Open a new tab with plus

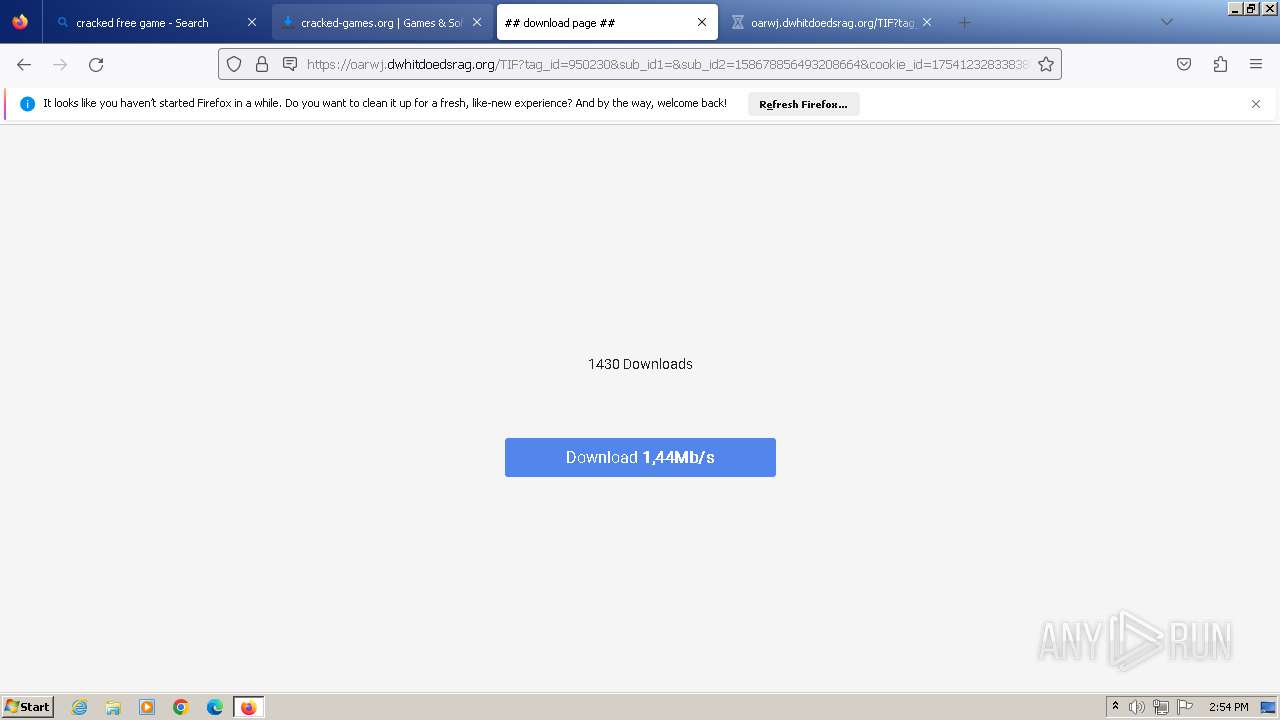(964, 22)
